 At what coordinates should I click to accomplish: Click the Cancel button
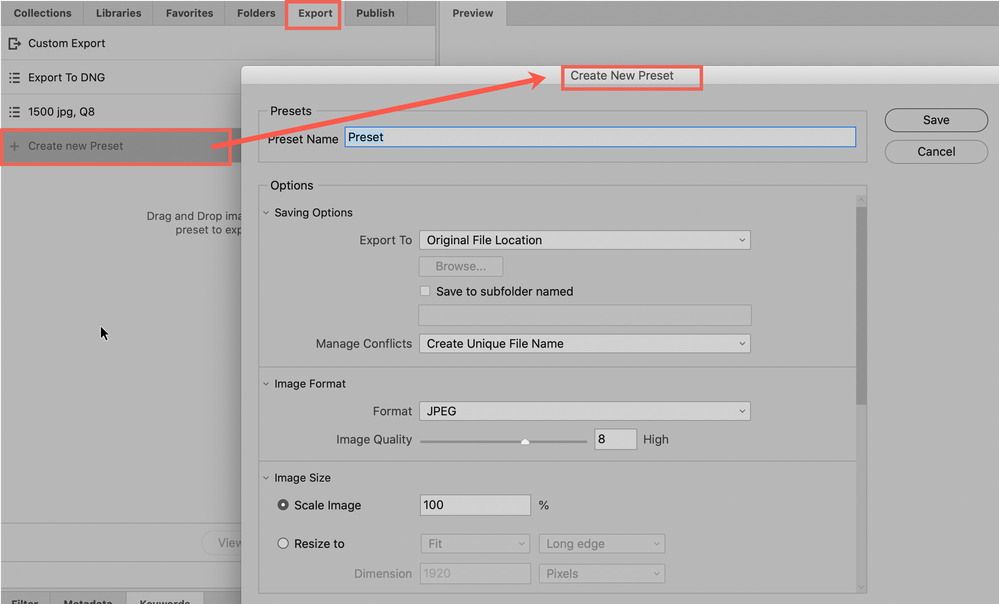(936, 152)
